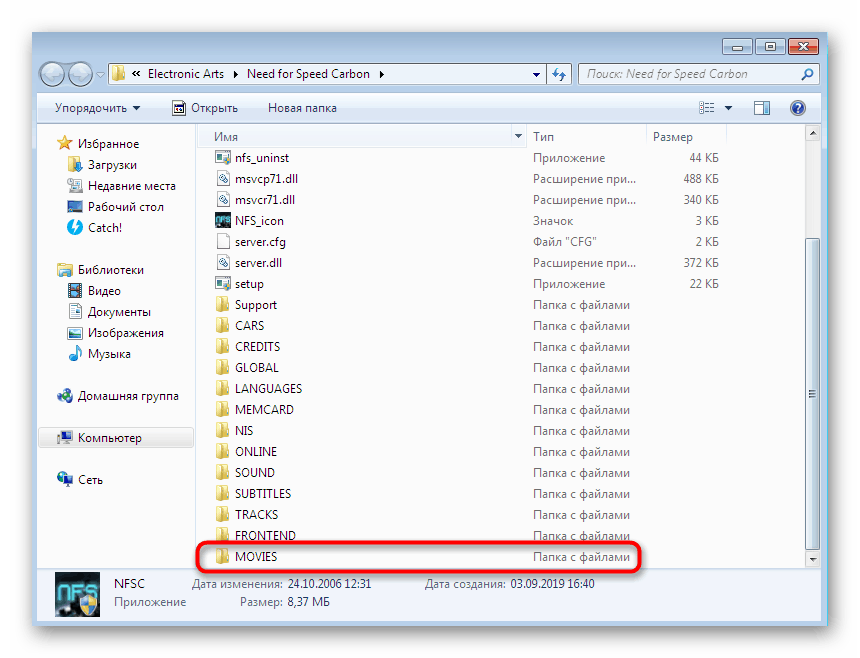The width and height of the screenshot is (860, 658).
Task: Go back with the Back arrow button
Action: click(53, 75)
